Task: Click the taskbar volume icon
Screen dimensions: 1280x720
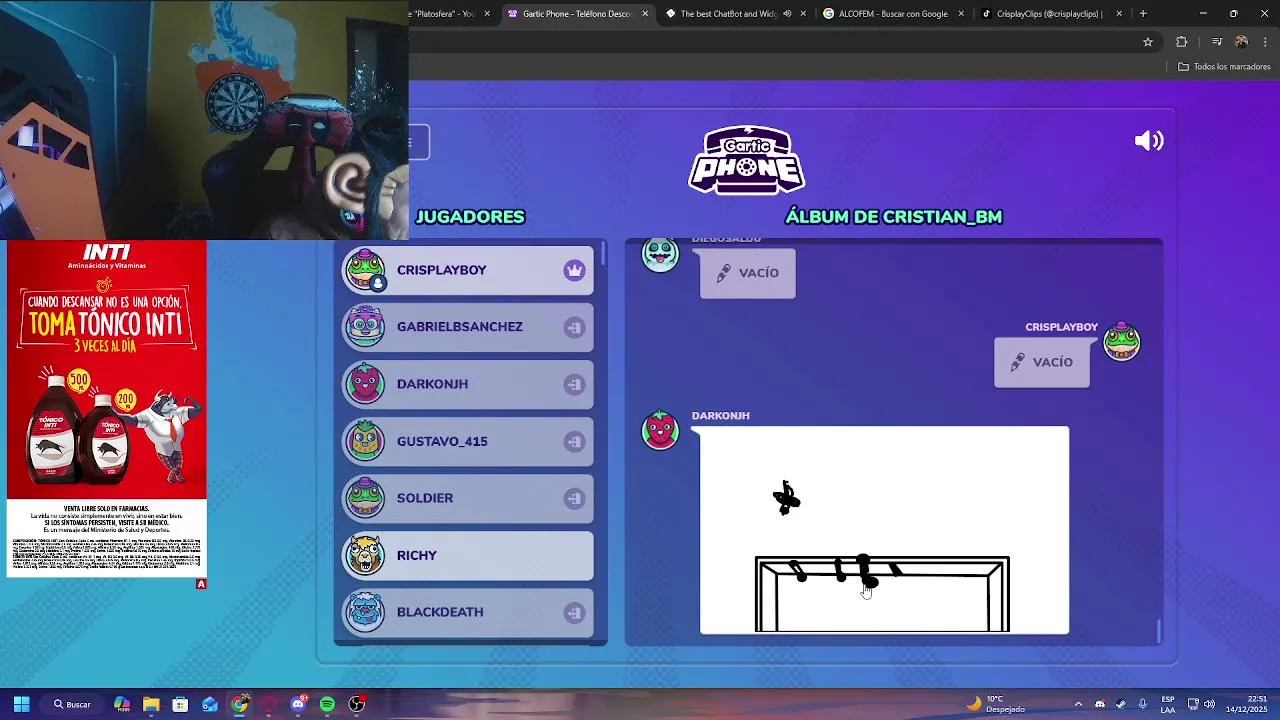Action: (1210, 704)
